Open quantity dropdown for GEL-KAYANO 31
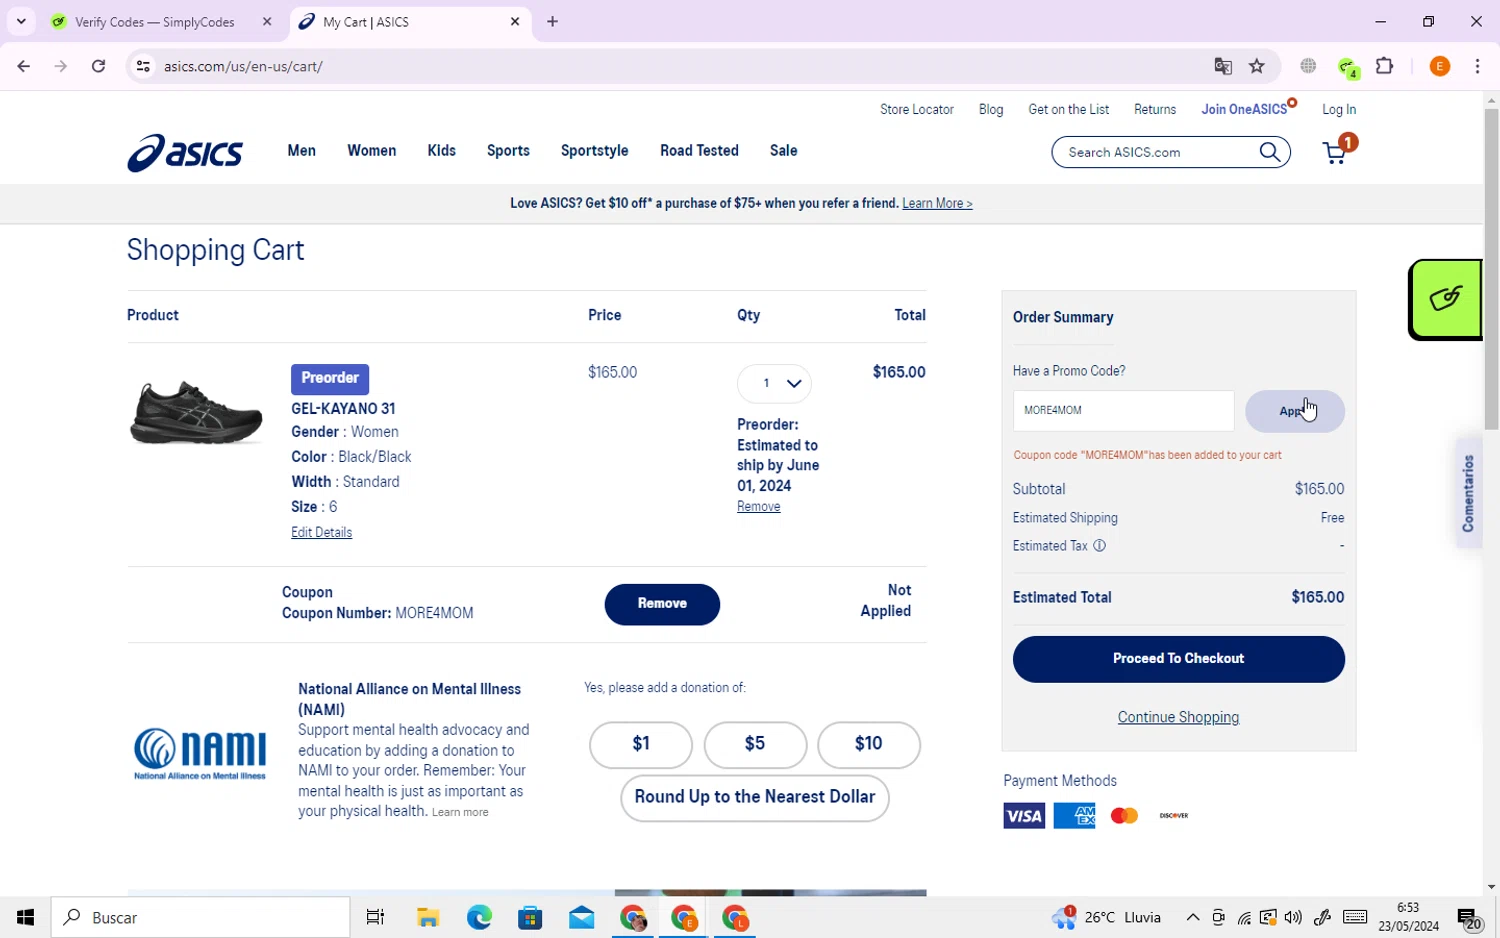1500x938 pixels. coord(774,383)
